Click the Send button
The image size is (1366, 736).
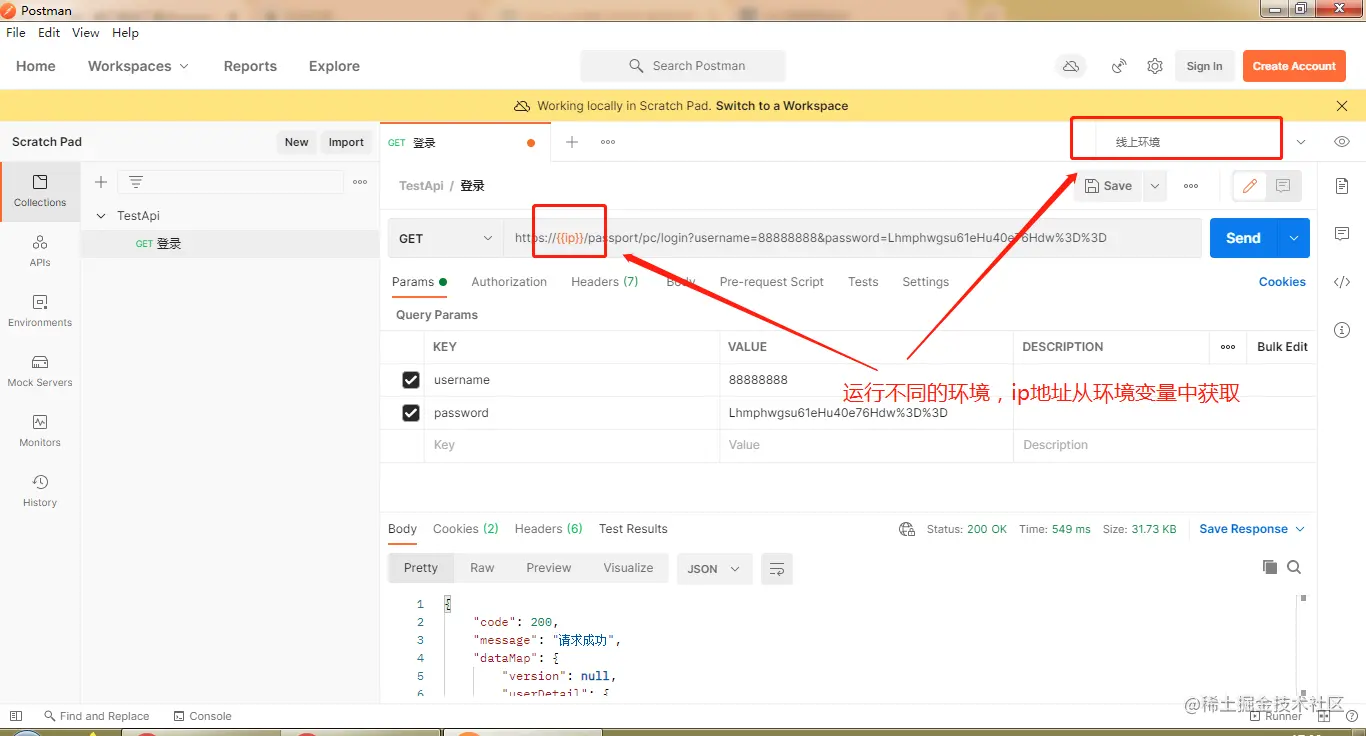tap(1244, 238)
